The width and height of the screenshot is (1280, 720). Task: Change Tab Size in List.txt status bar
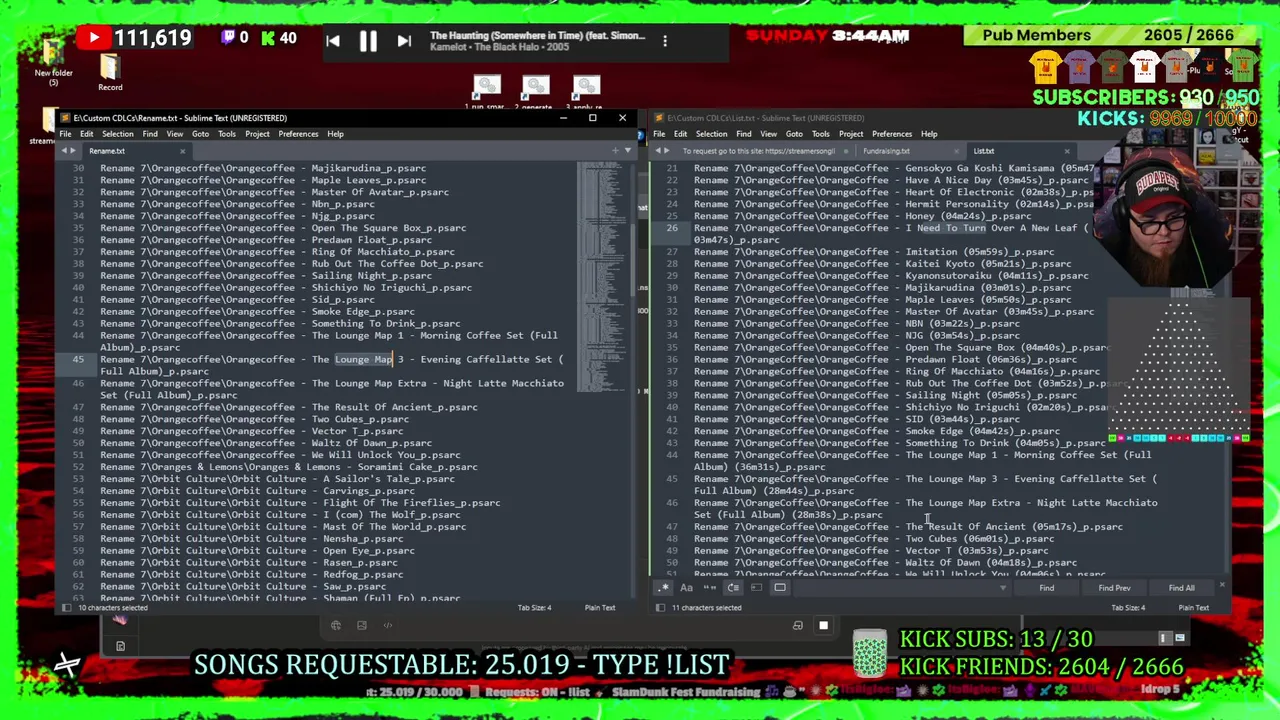pos(1128,608)
